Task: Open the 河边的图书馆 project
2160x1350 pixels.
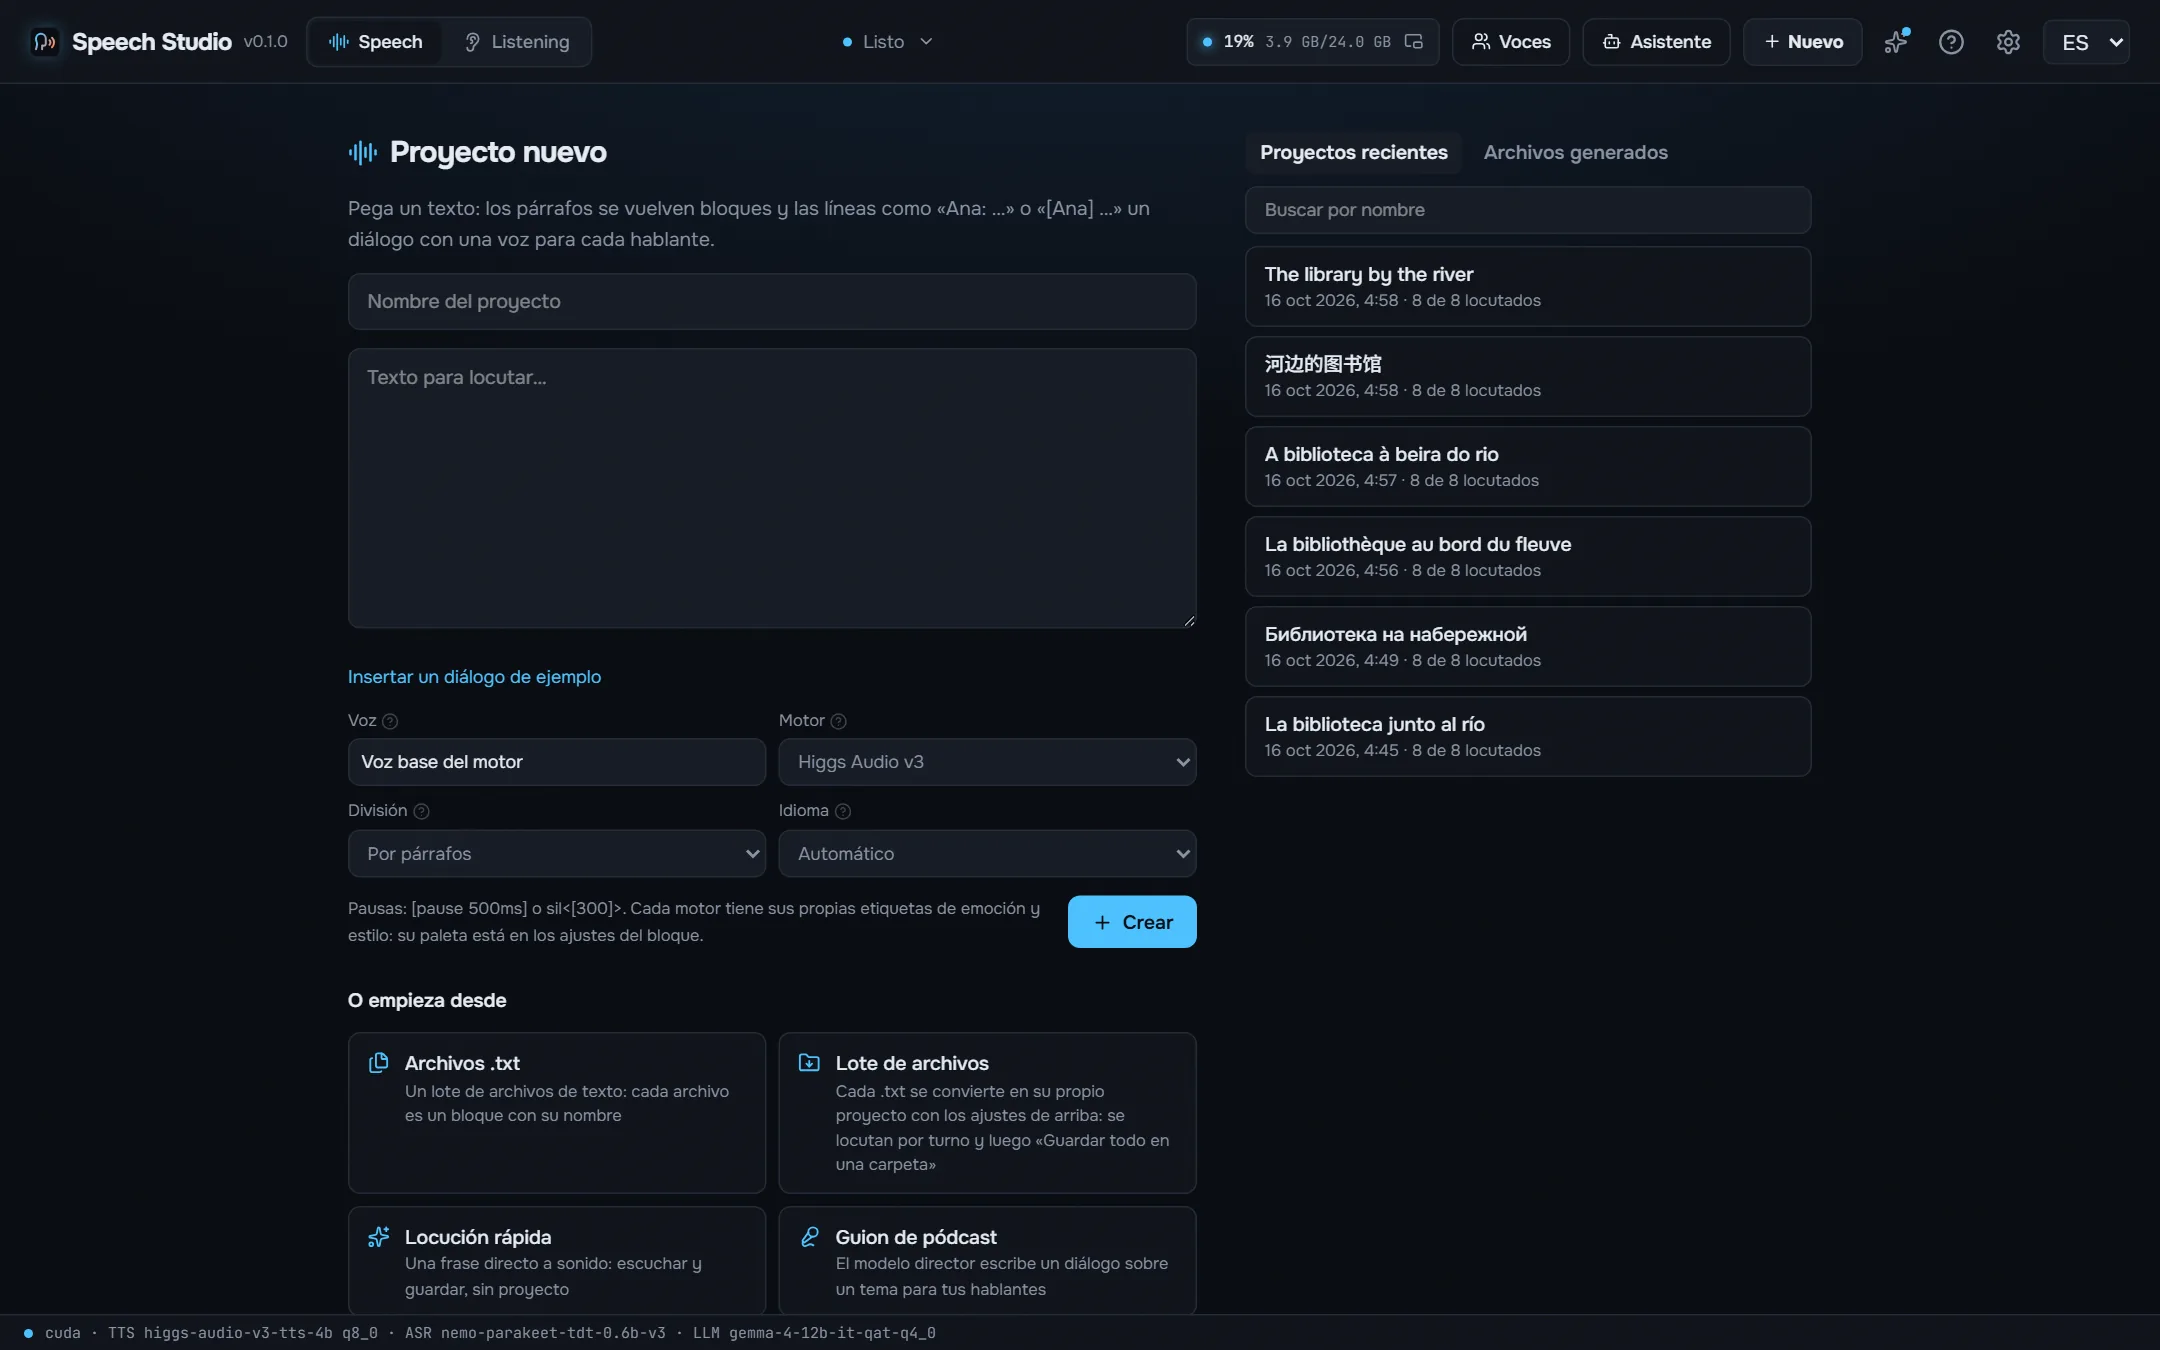Action: [1528, 377]
